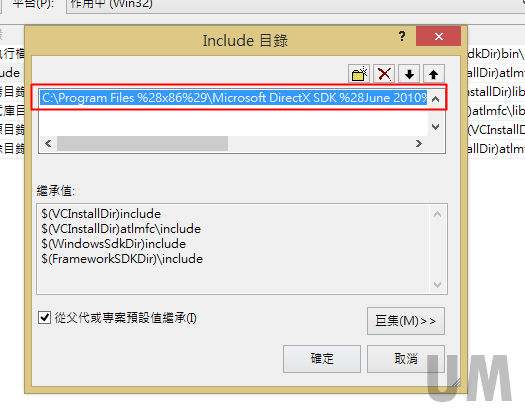Click the directory list scroll down arrow
525x411 pixels.
coord(436,127)
